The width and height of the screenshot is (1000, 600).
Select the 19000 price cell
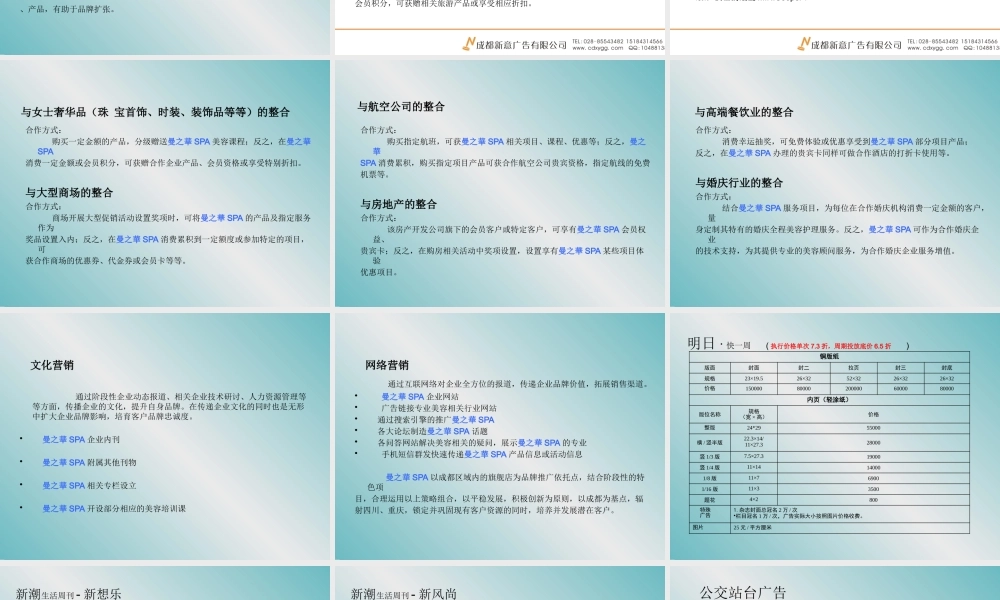pyautogui.click(x=874, y=457)
